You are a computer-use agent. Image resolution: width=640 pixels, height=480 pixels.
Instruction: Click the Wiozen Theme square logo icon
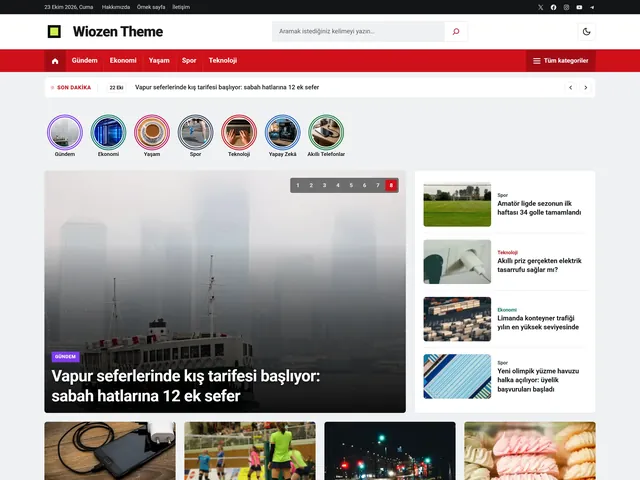(54, 31)
